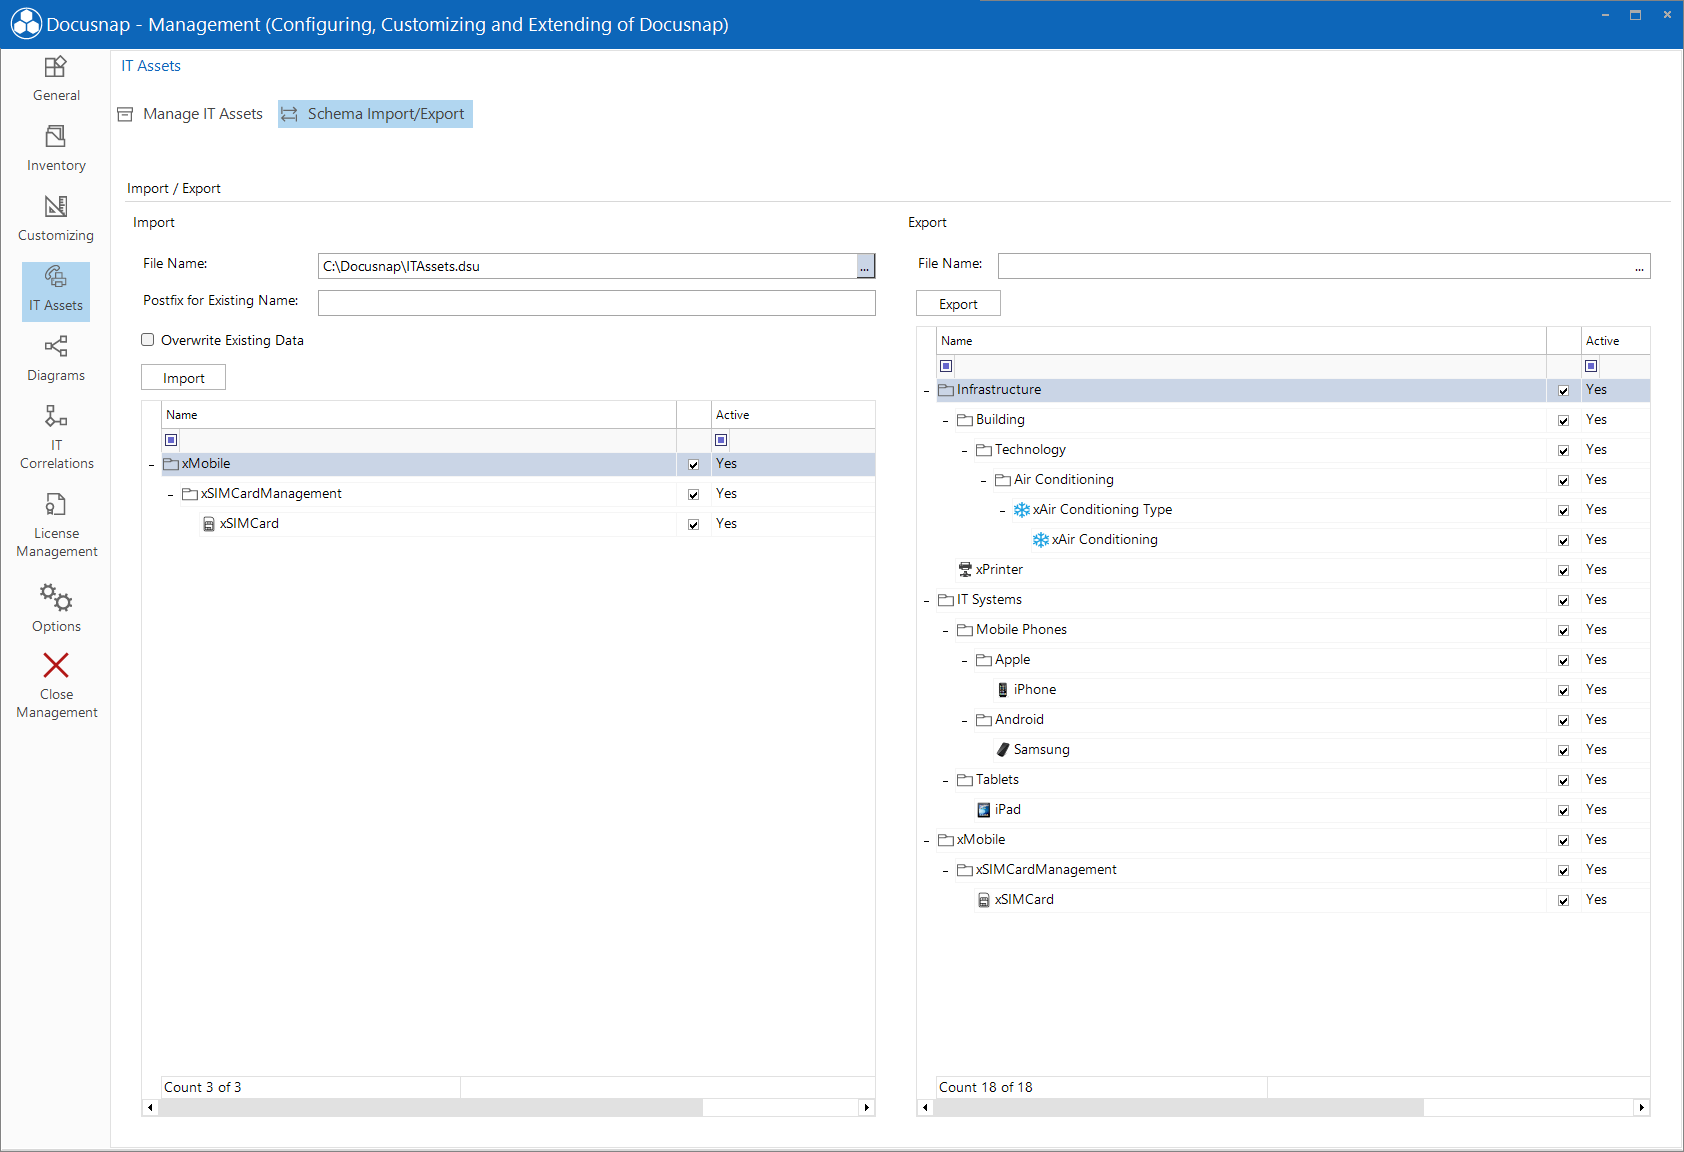Click the IT Assets breadcrumb heading
The width and height of the screenshot is (1684, 1152).
coord(151,66)
